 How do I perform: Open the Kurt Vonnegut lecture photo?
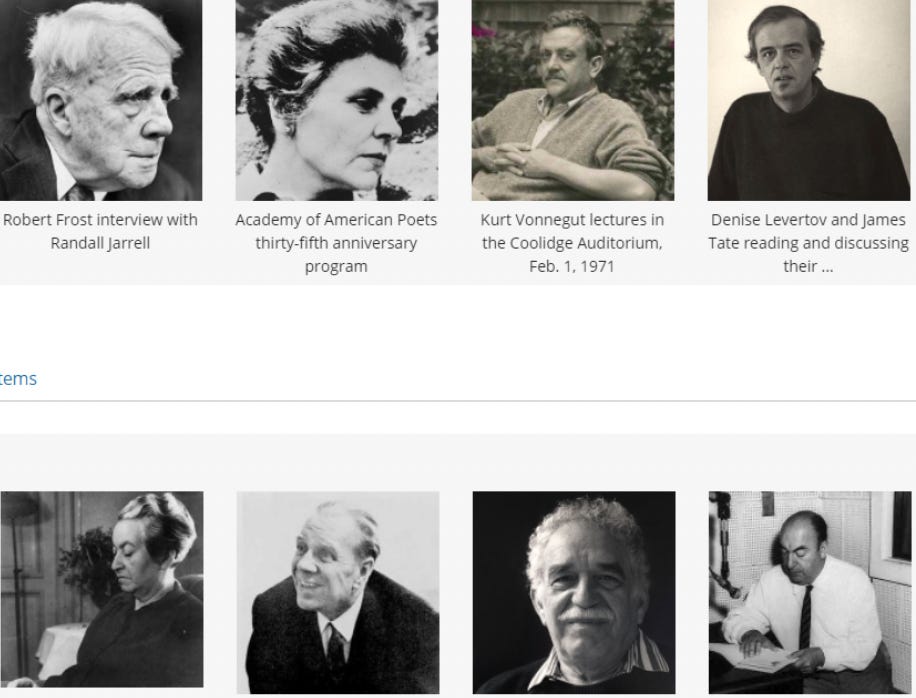(x=572, y=100)
